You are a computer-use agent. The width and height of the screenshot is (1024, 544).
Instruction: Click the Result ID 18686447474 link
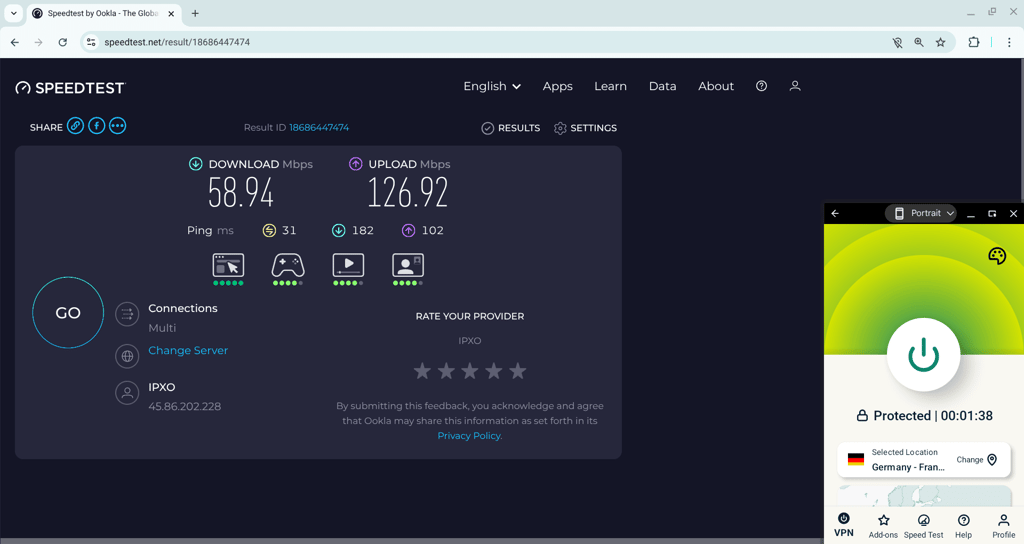[x=319, y=127]
